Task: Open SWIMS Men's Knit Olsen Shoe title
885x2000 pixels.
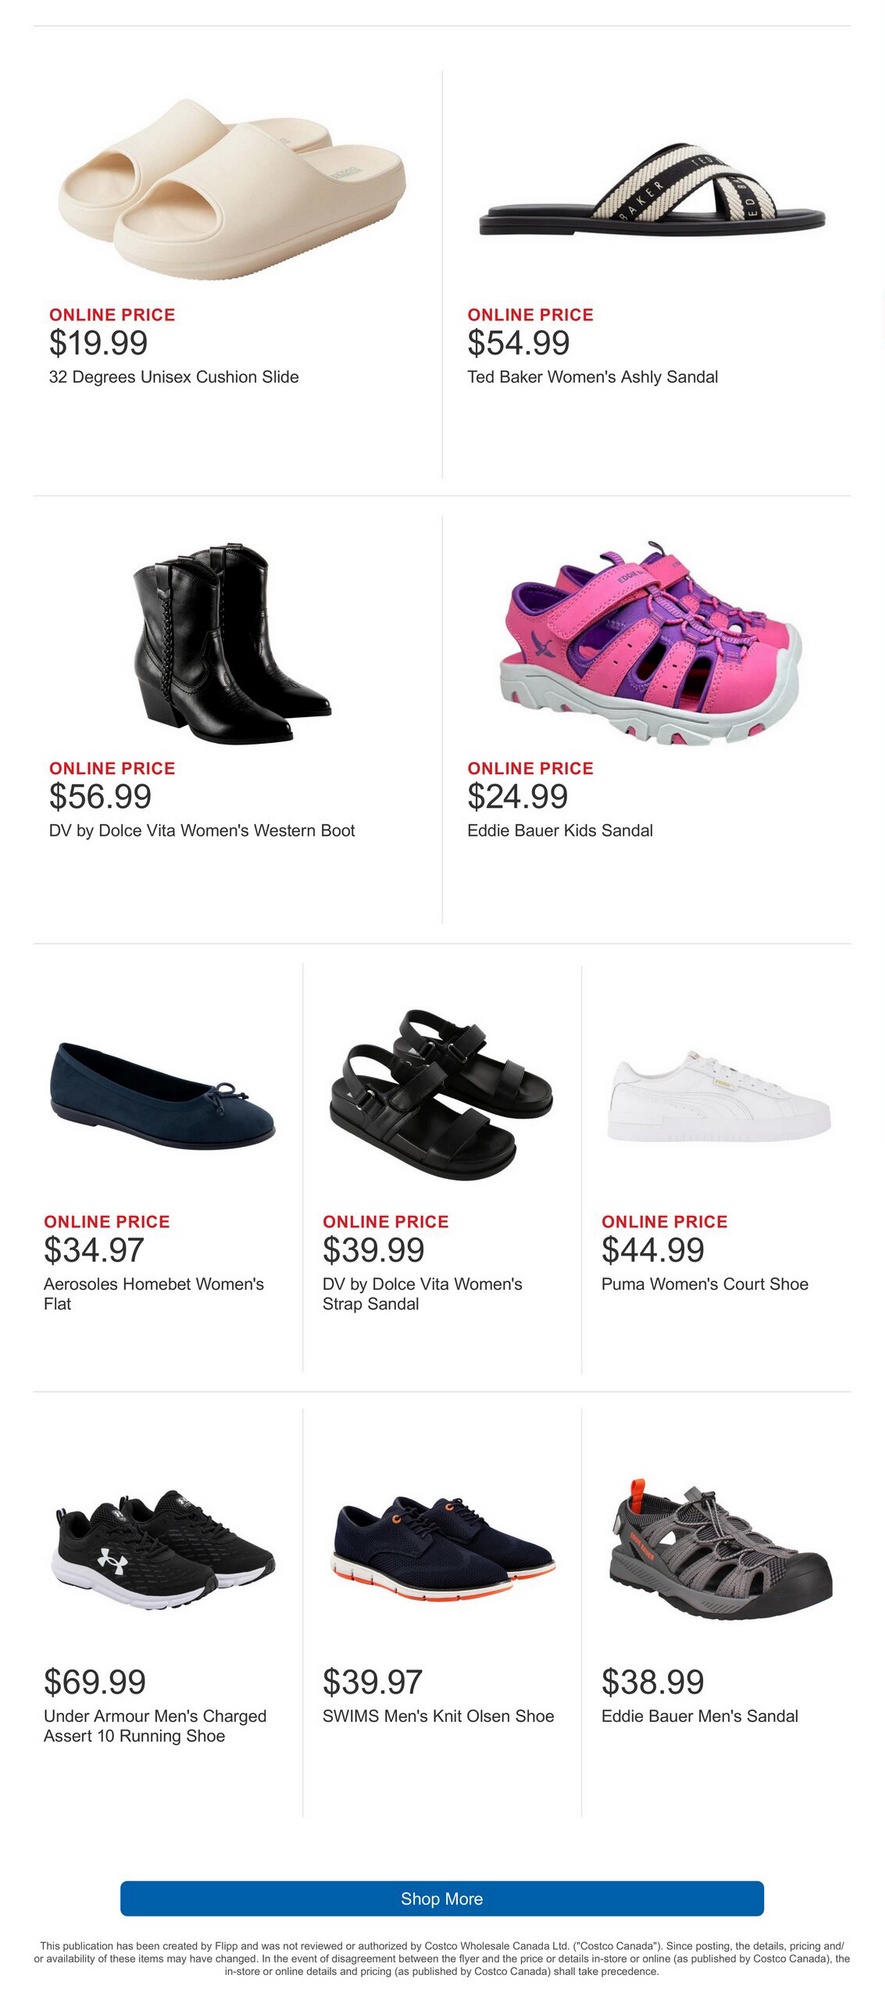Action: (438, 1716)
